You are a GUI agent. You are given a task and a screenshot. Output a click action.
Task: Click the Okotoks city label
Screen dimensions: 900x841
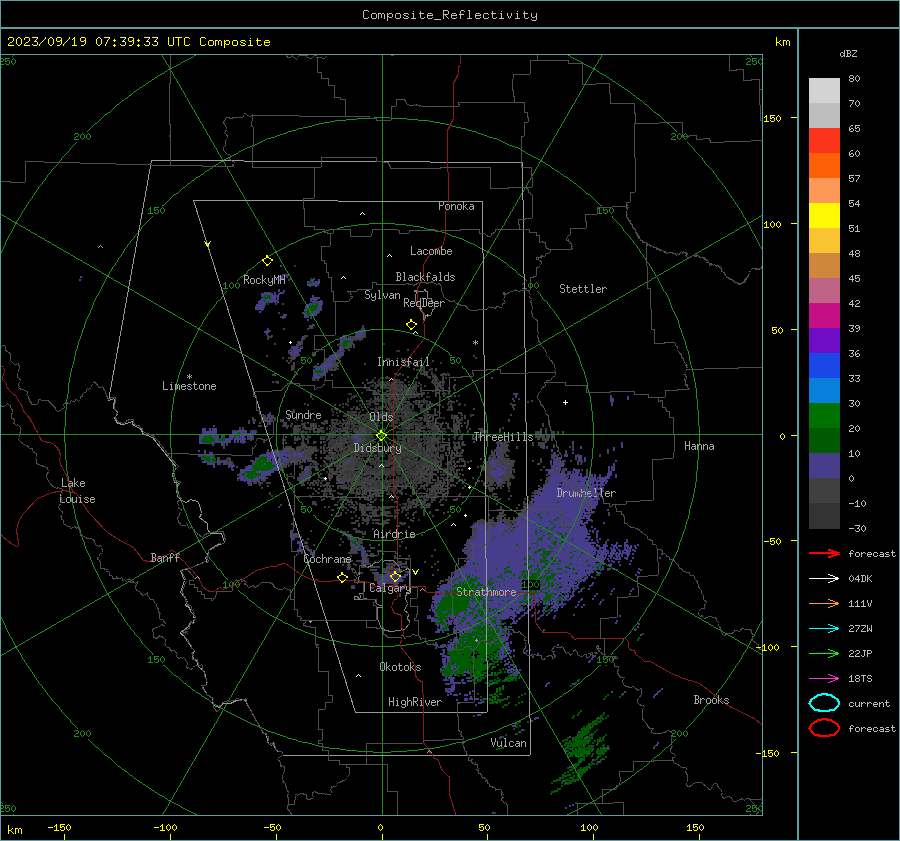click(400, 667)
